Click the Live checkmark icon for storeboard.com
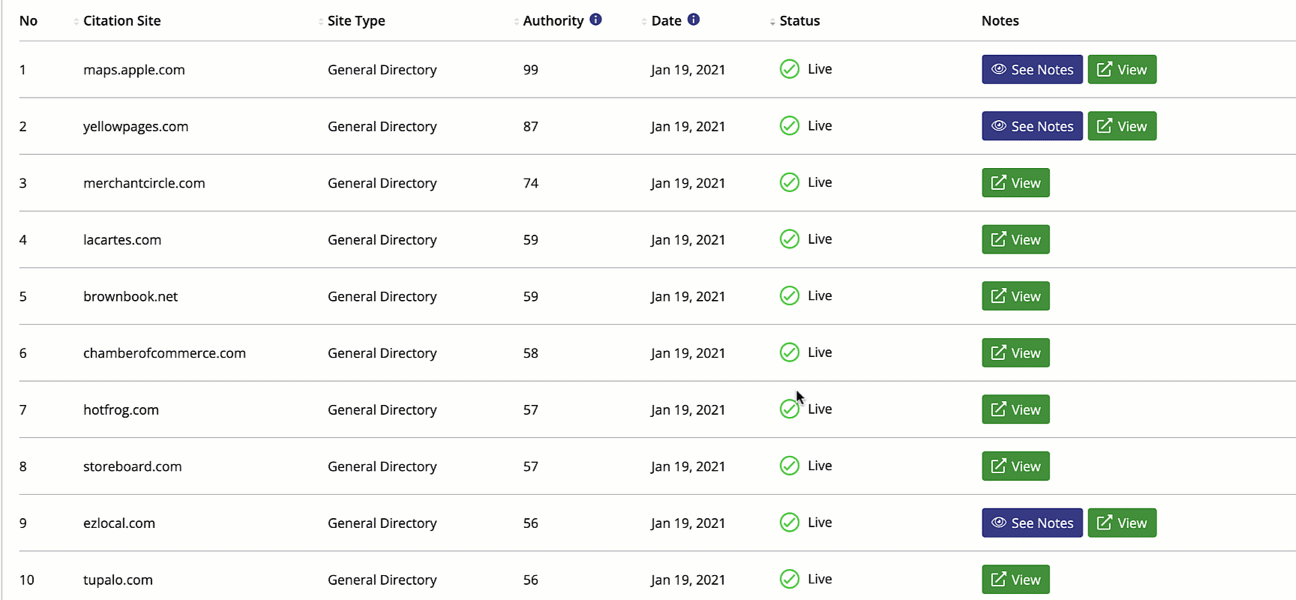Image resolution: width=1296 pixels, height=600 pixels. tap(789, 466)
